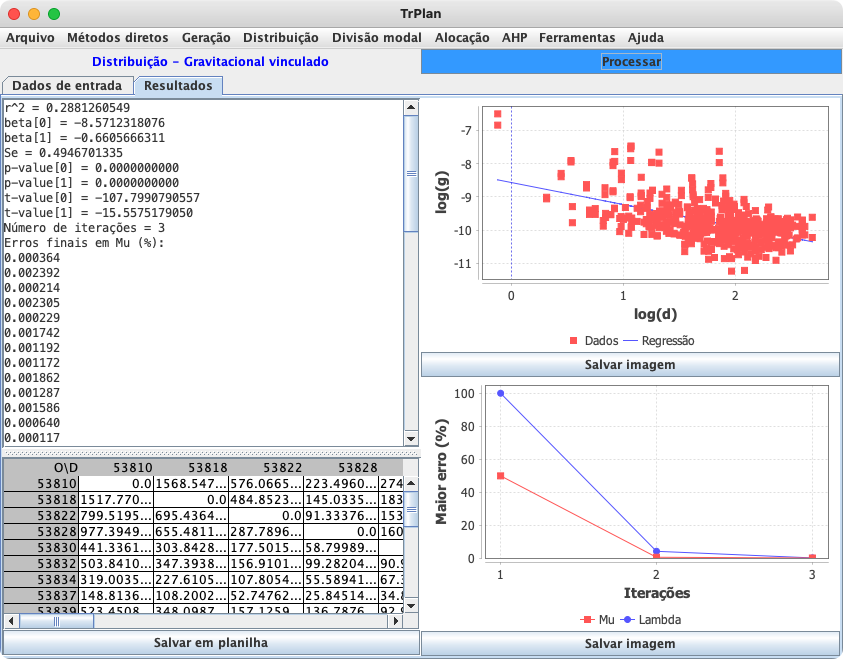This screenshot has width=843, height=659.
Task: Click the r^2 = 0.2881260549 line
Action: click(67, 108)
